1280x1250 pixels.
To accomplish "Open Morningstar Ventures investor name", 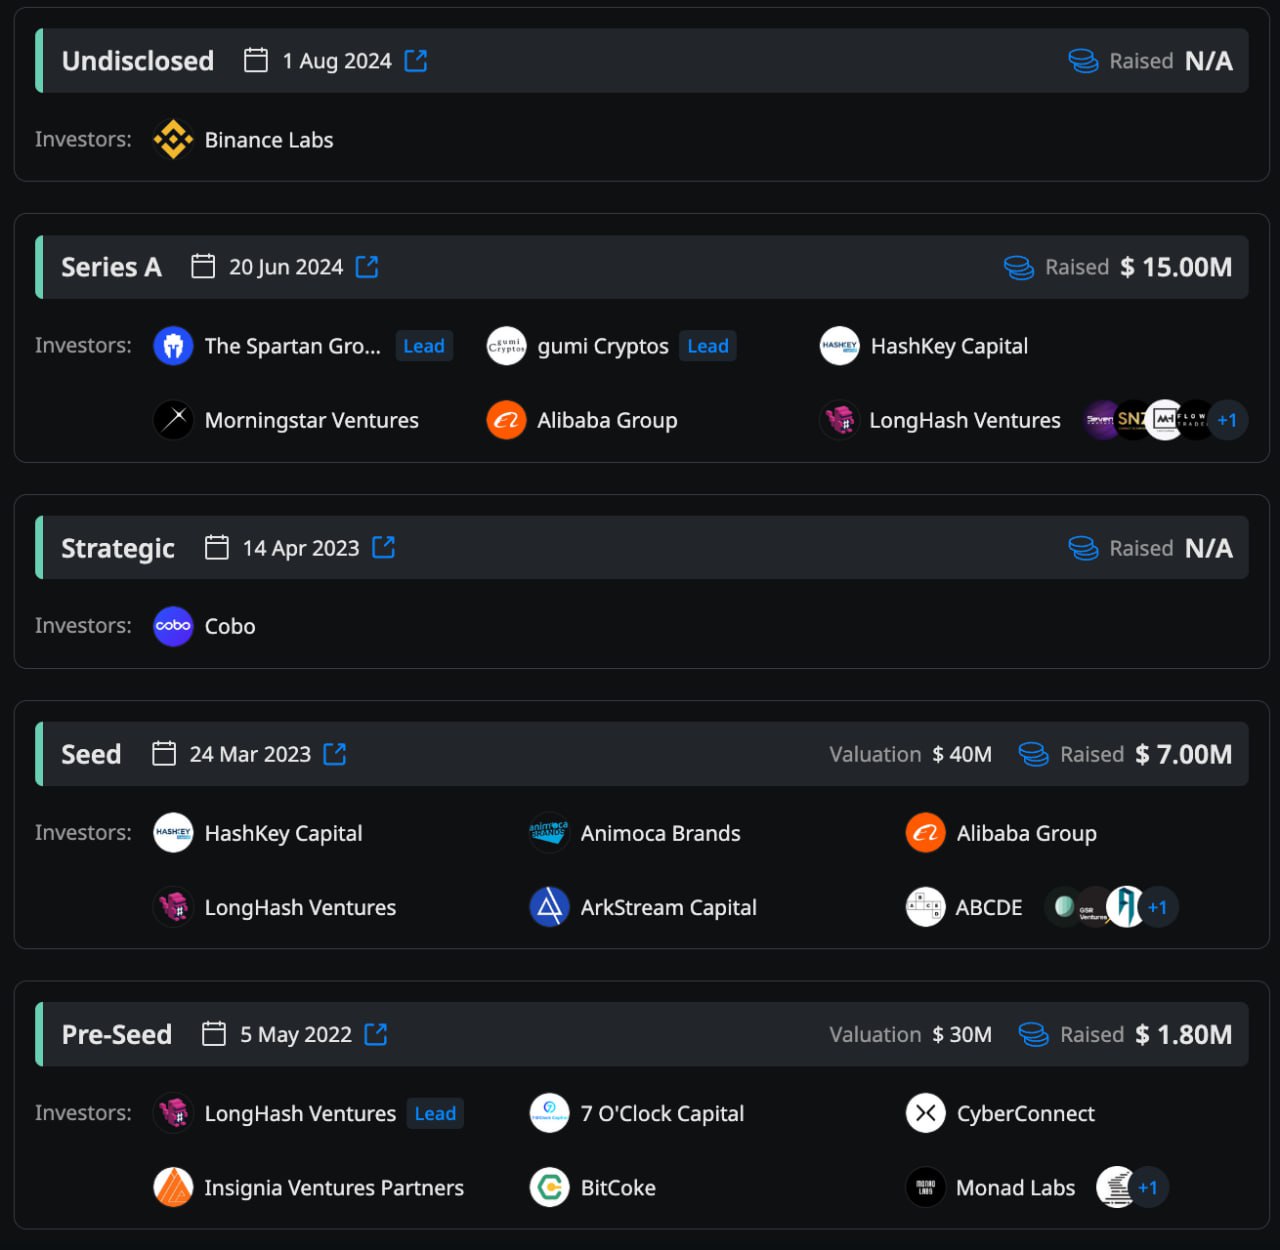I will tap(311, 420).
